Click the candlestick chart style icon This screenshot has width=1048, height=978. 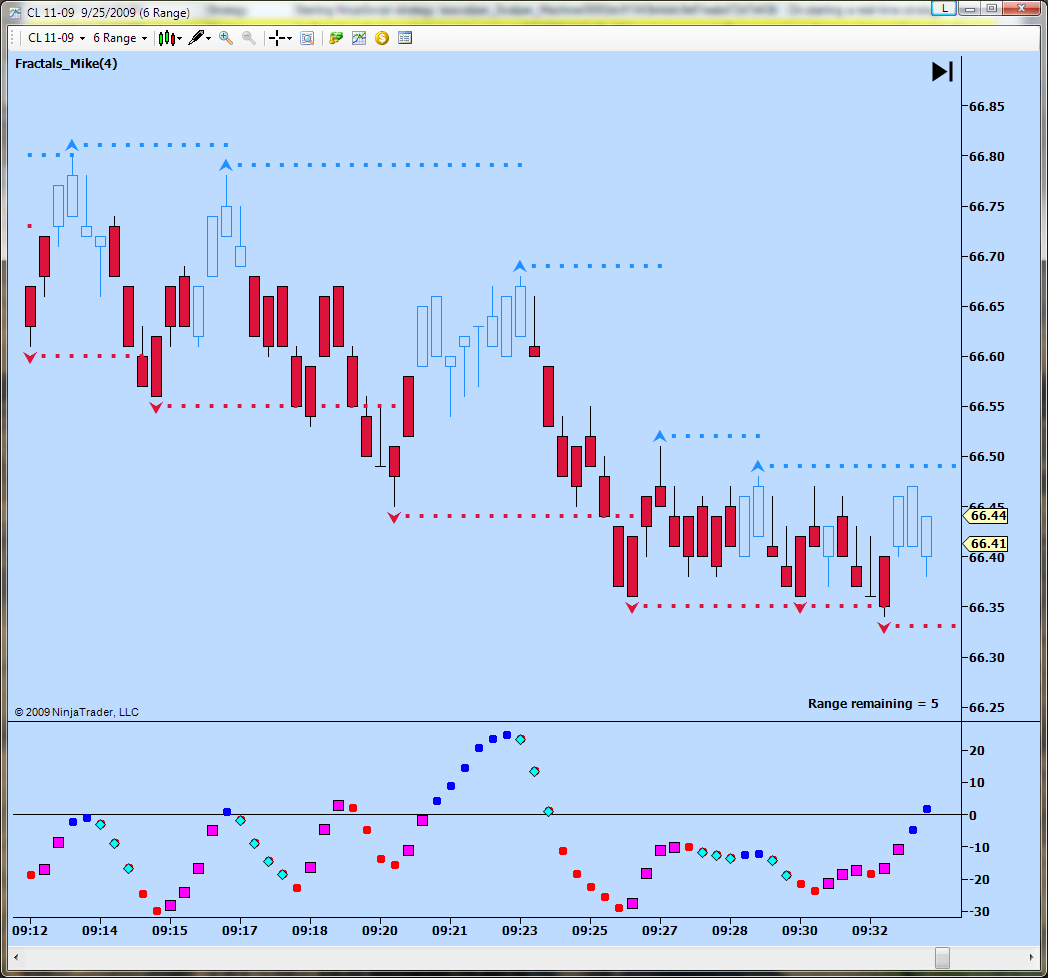point(167,38)
